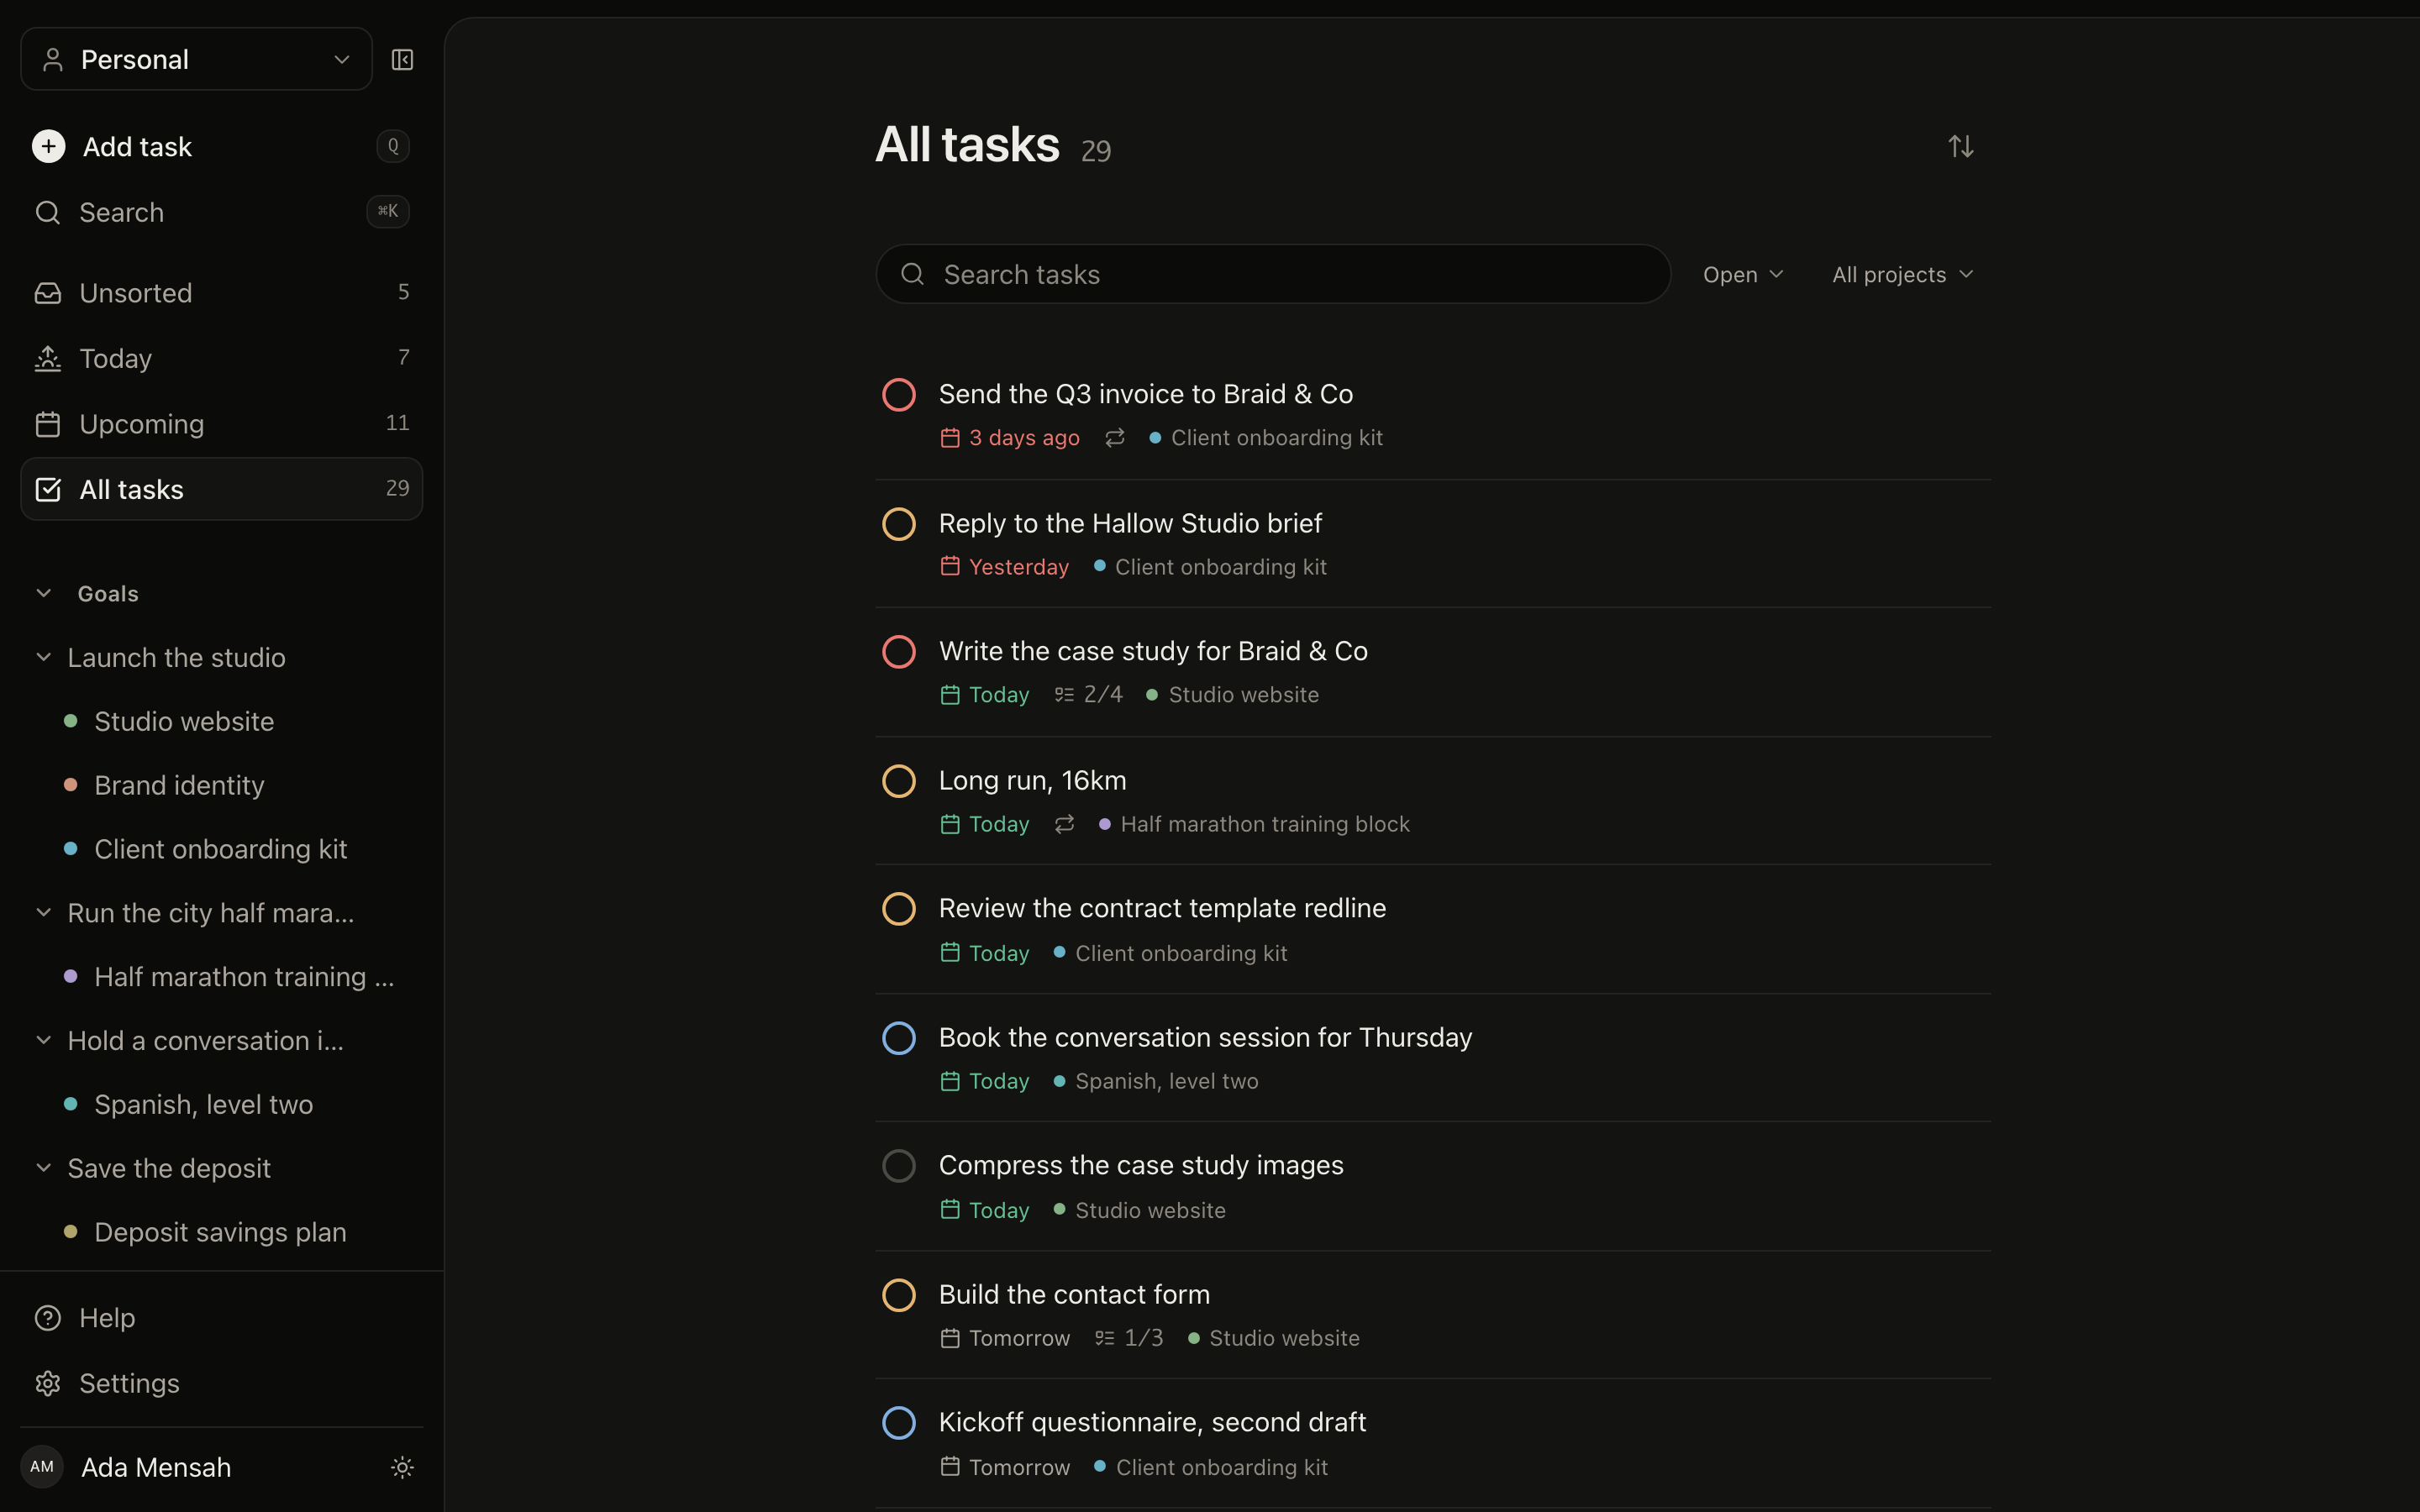Mark Book the conversation session done
Screen dimensions: 2420x1512
coord(899,1038)
